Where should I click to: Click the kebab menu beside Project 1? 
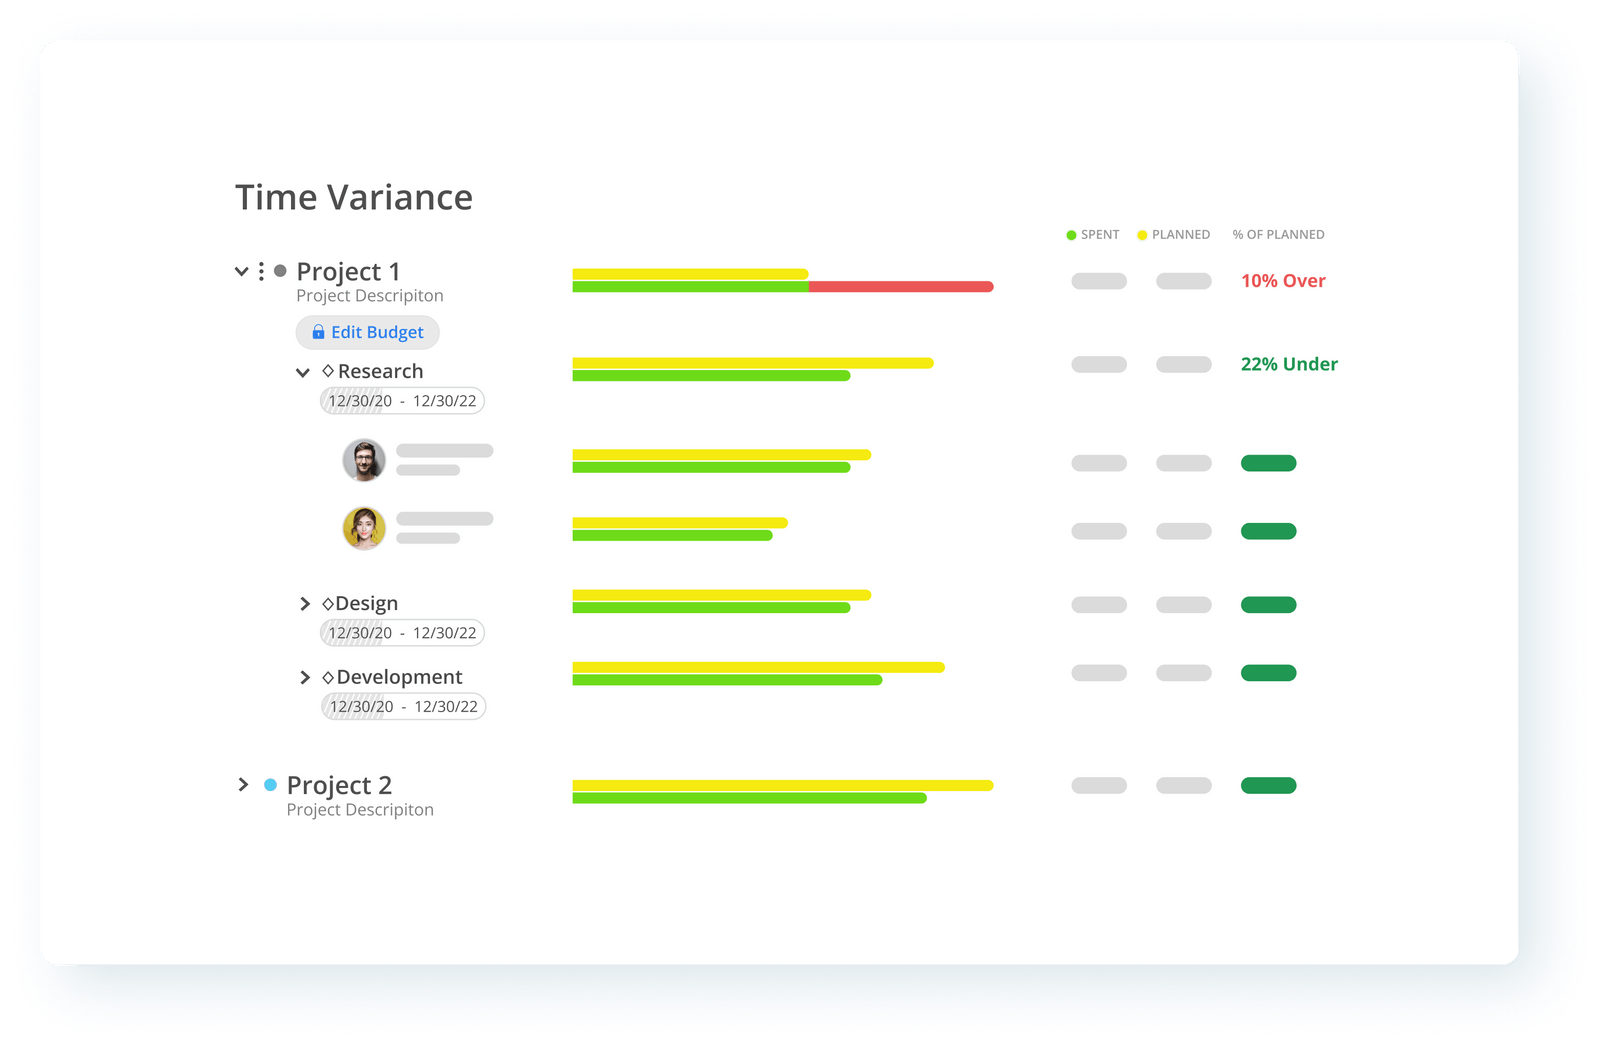tap(261, 270)
